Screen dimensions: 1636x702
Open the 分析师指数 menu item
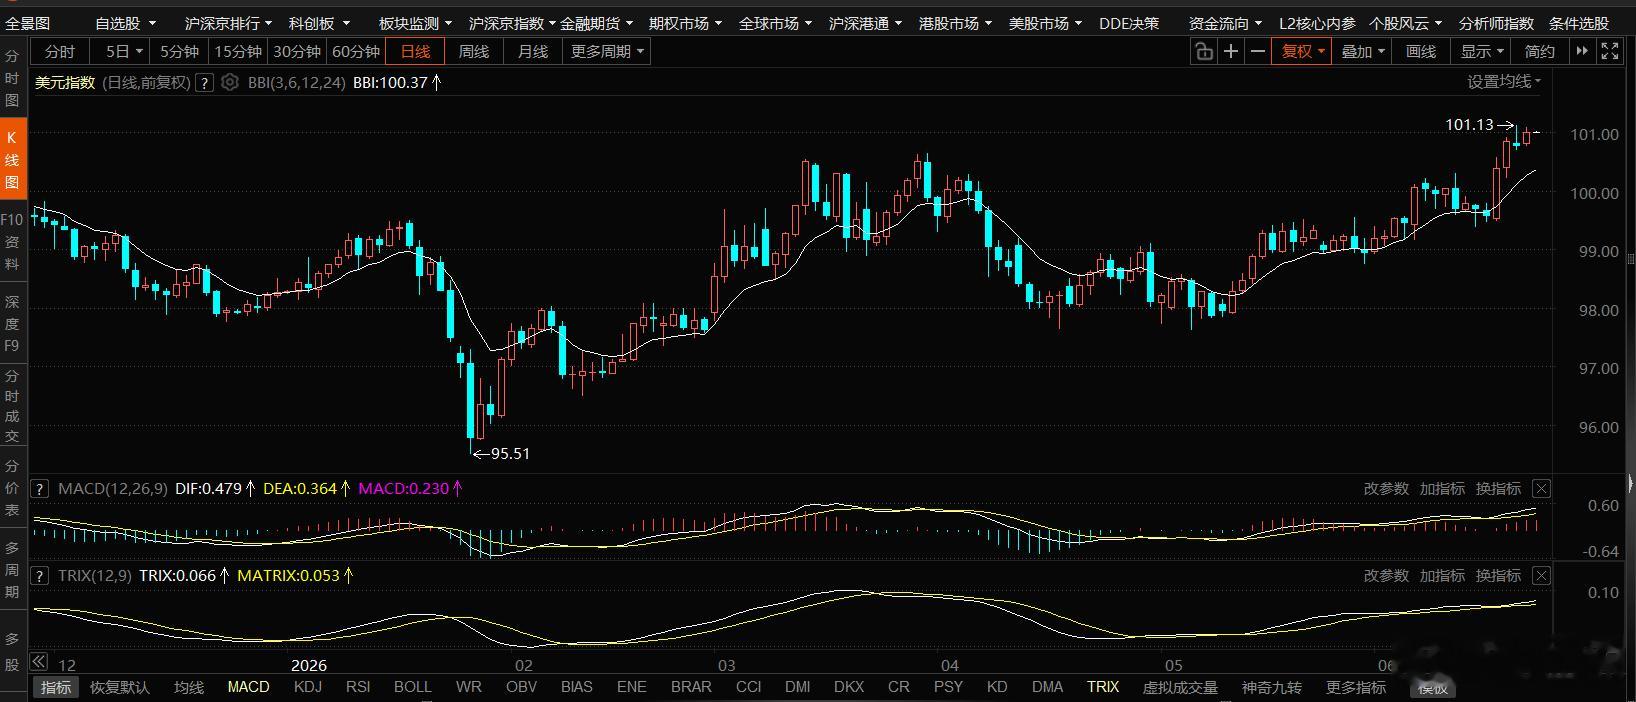coord(1496,23)
